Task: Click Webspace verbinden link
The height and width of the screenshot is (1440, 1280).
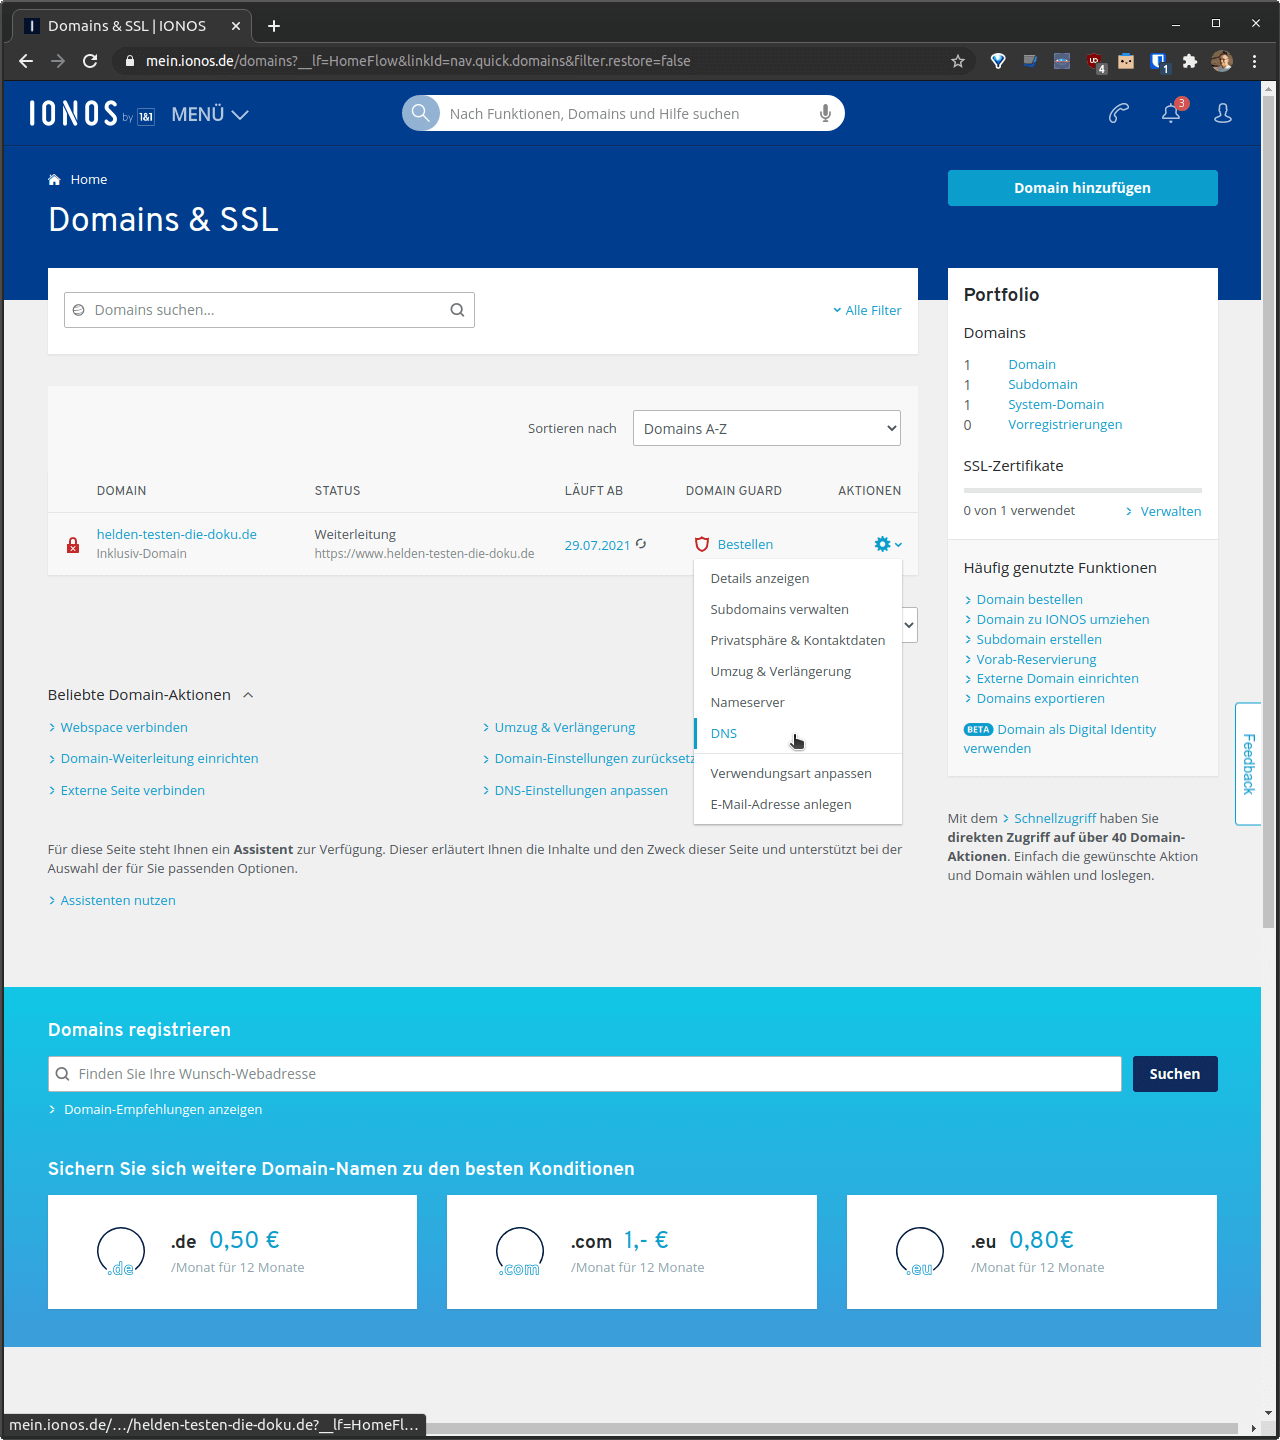Action: point(124,727)
